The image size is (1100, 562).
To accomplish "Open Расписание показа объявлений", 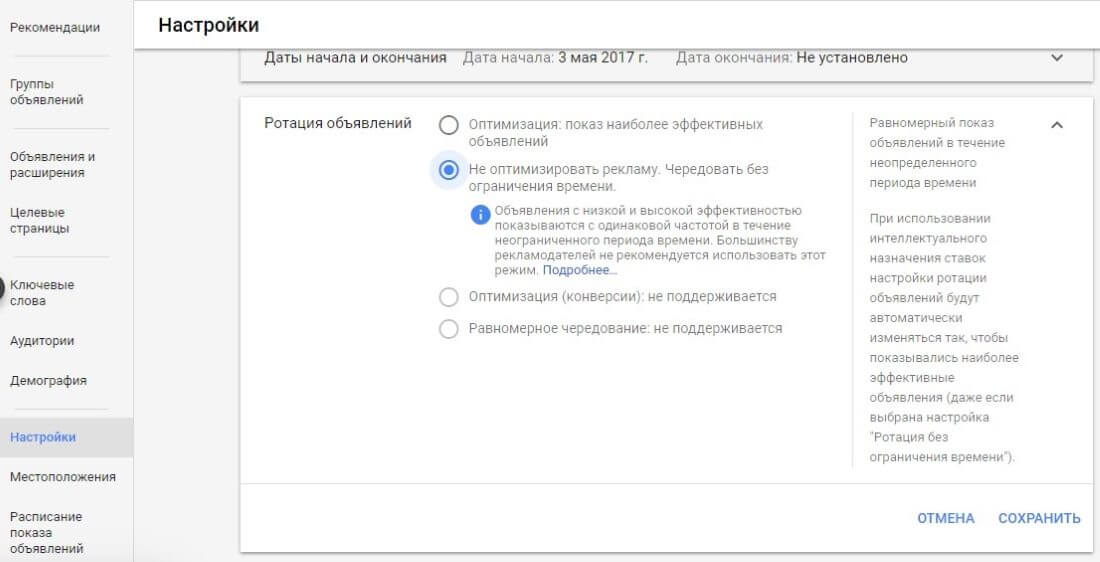I will click(x=46, y=533).
